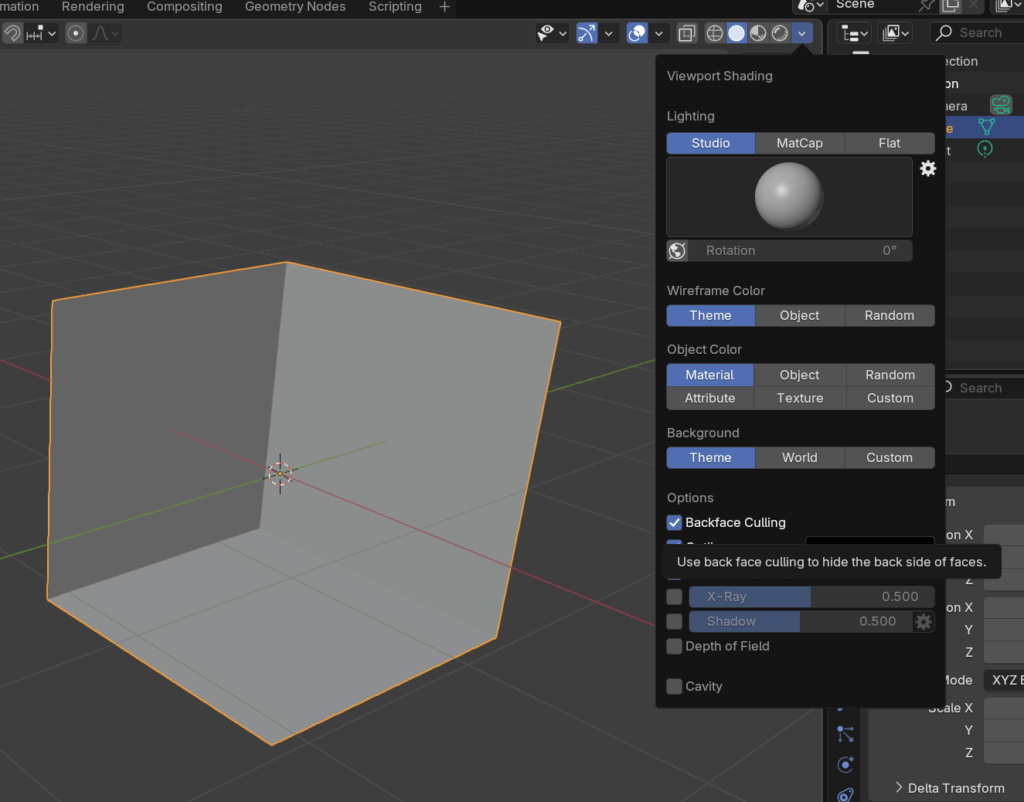Open the Scripting workspace tab
Viewport: 1024px width, 802px height.
(395, 7)
